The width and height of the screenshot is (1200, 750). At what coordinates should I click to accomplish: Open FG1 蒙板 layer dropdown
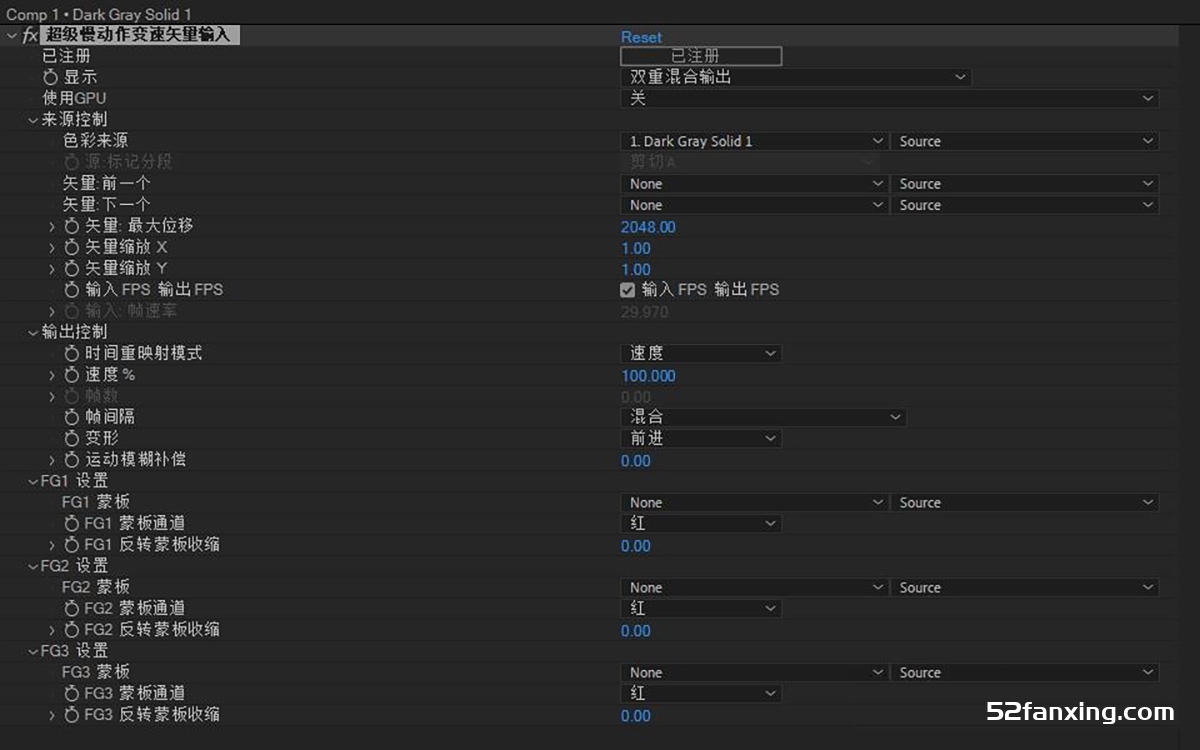pyautogui.click(x=754, y=503)
